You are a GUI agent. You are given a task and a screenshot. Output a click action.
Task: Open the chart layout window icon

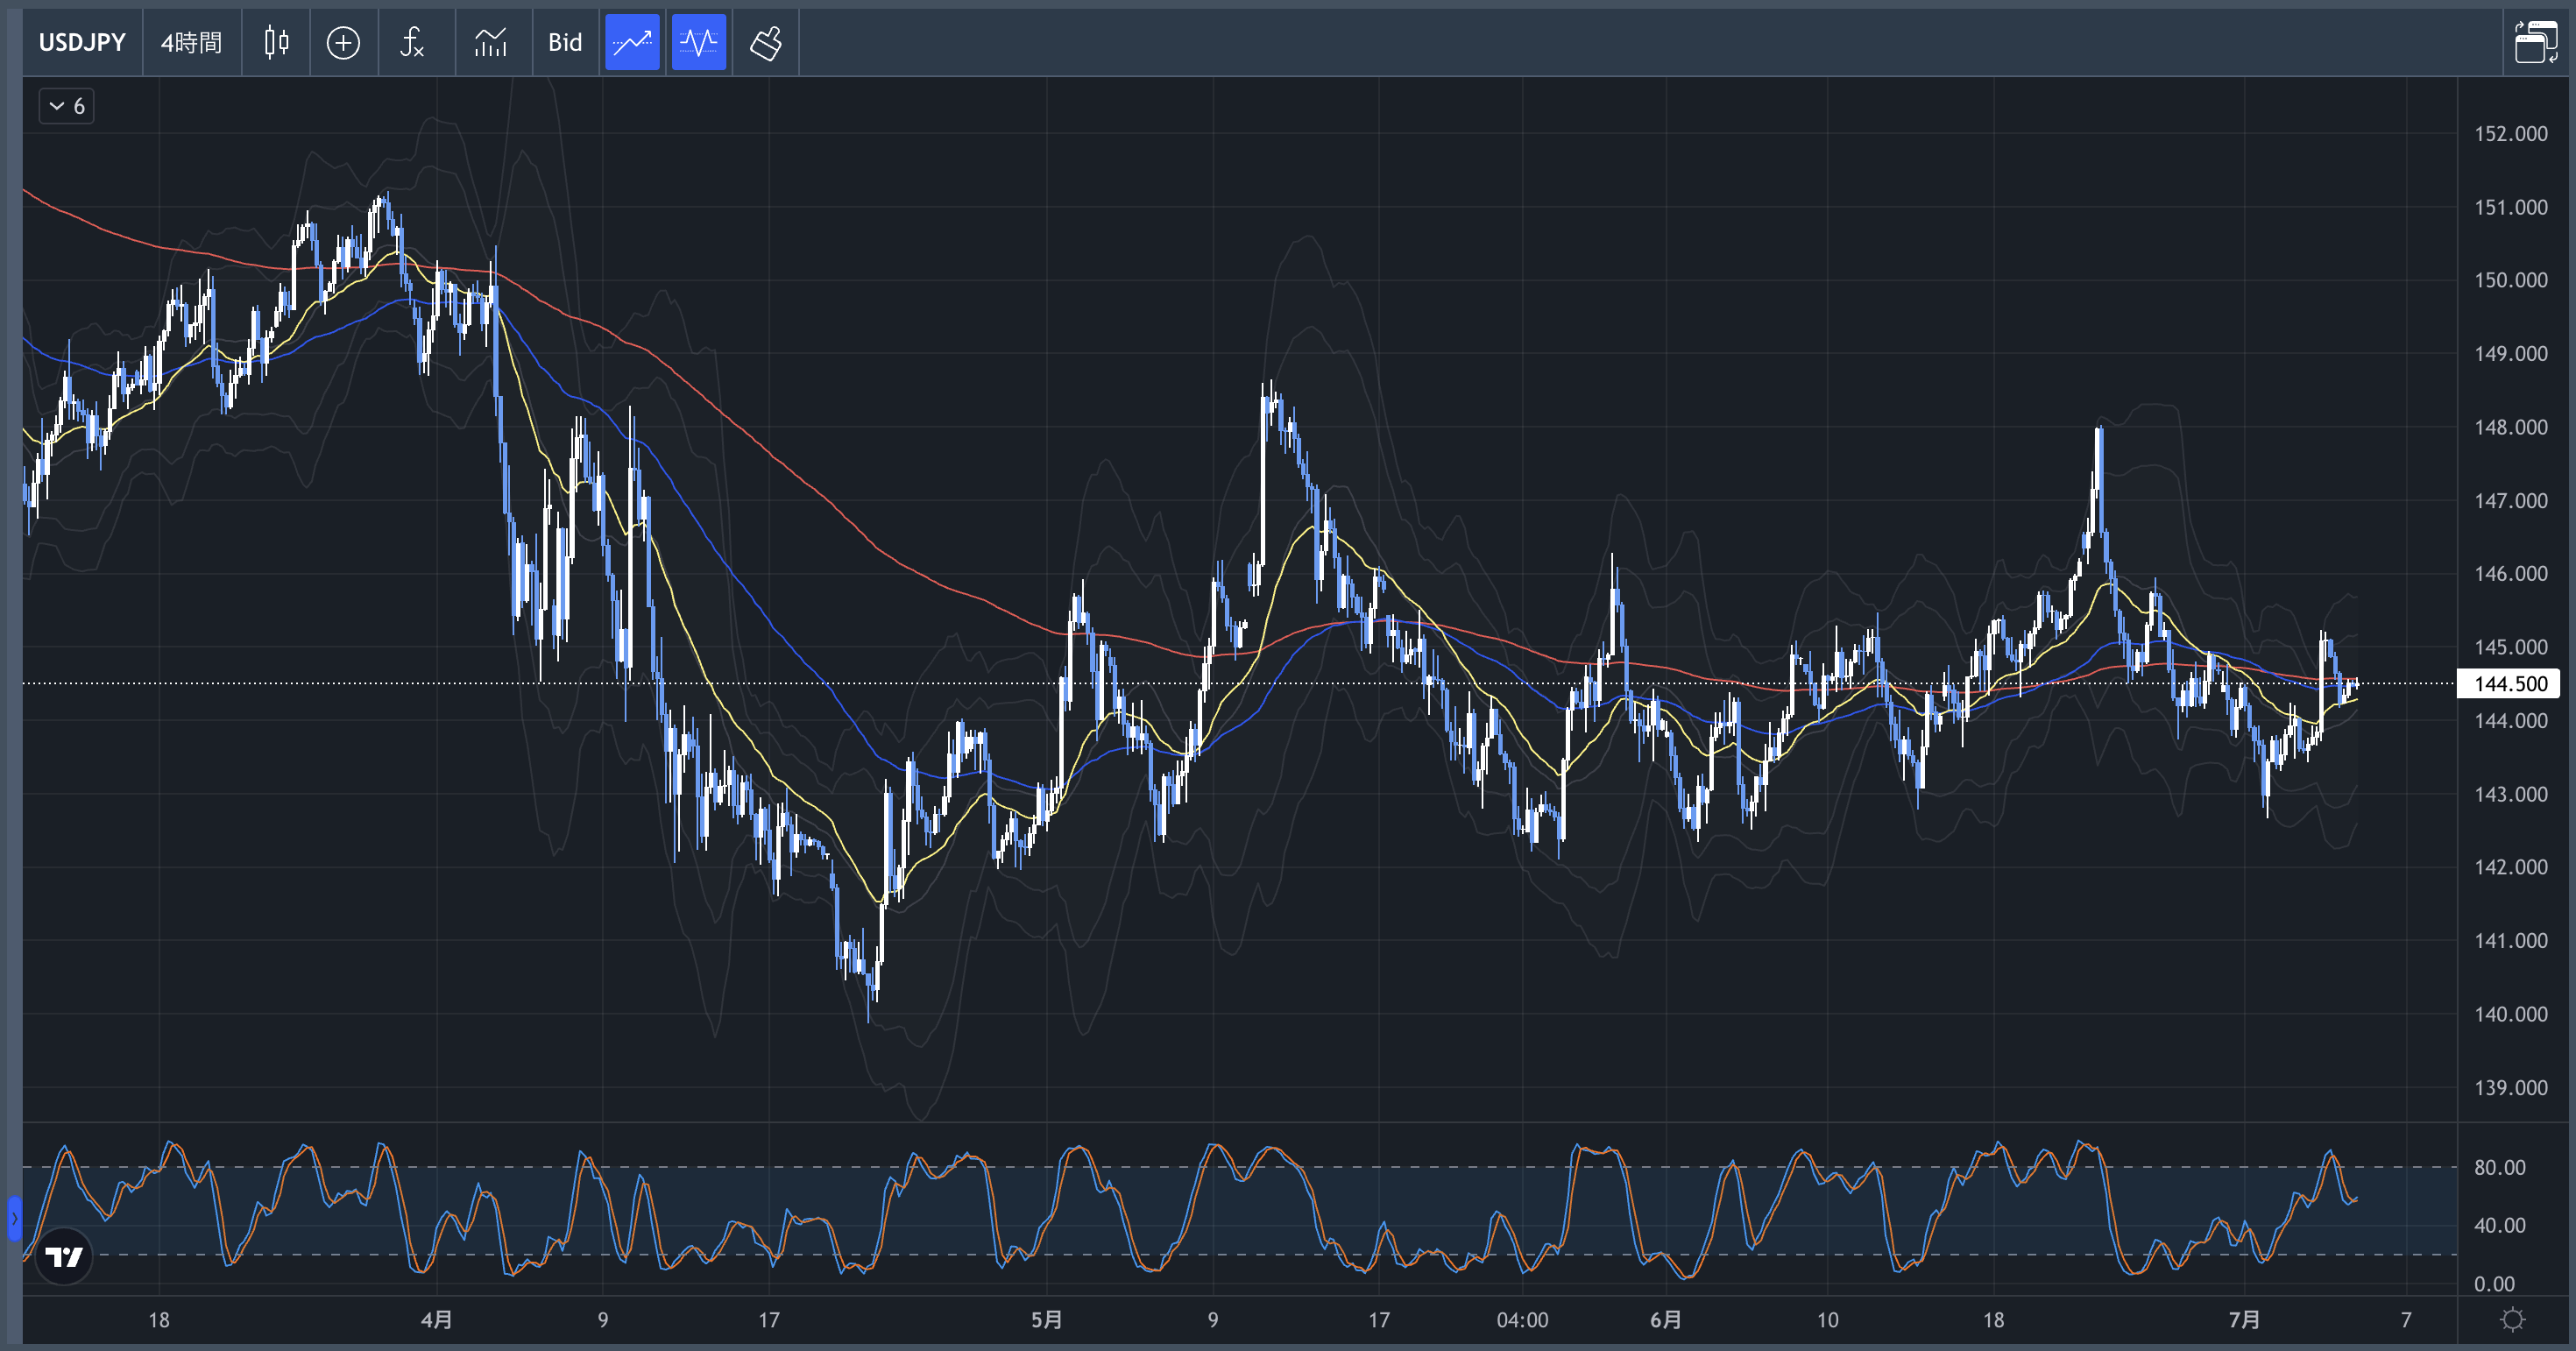(2537, 42)
